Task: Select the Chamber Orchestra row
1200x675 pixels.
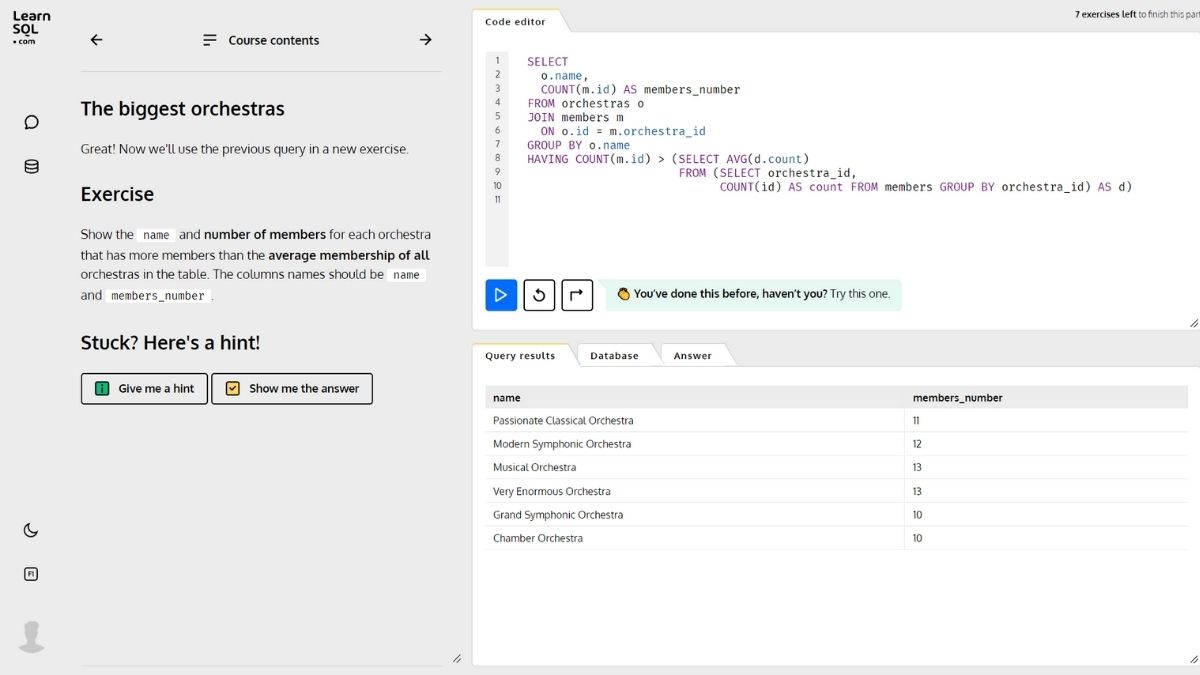Action: coord(837,538)
